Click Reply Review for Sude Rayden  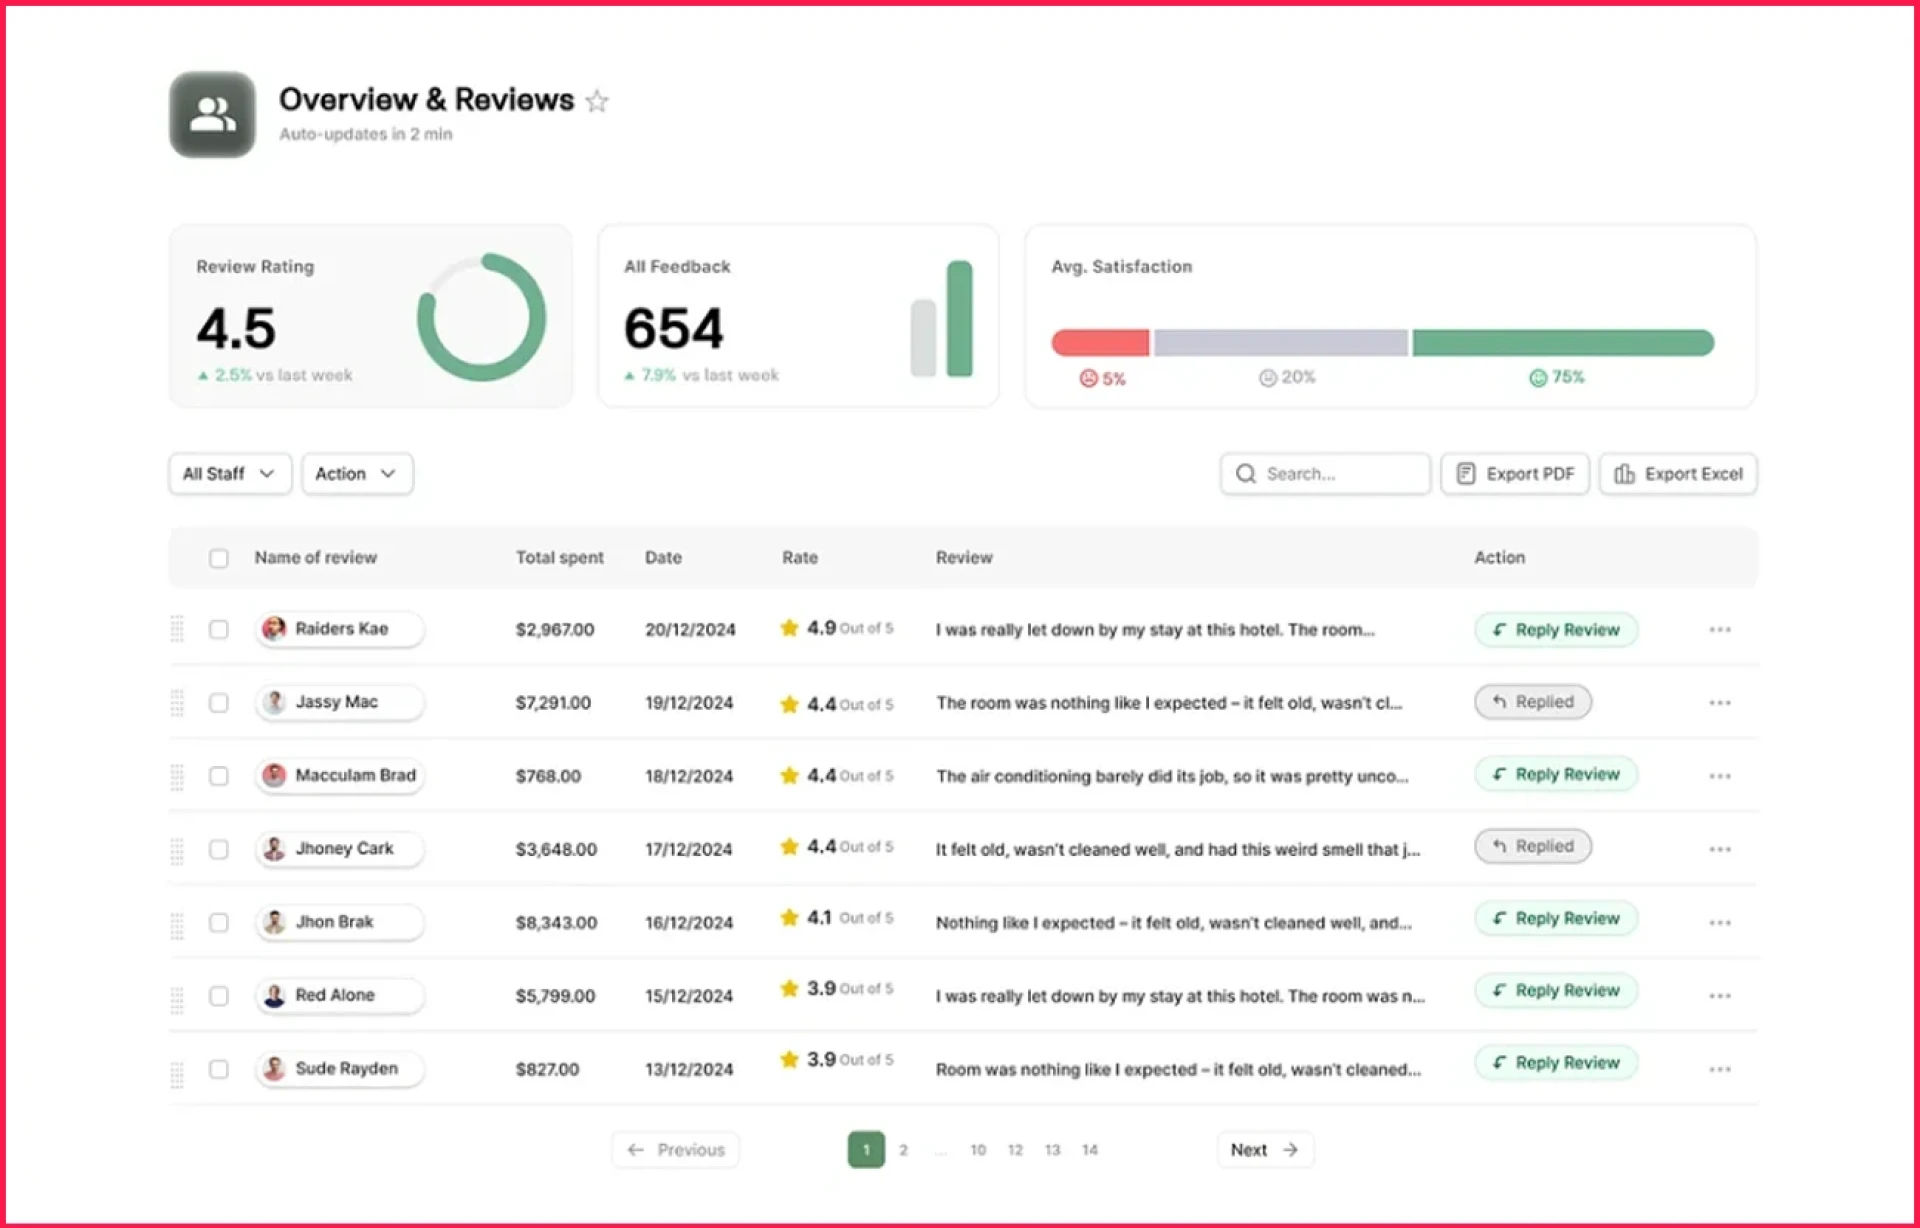tap(1555, 1063)
